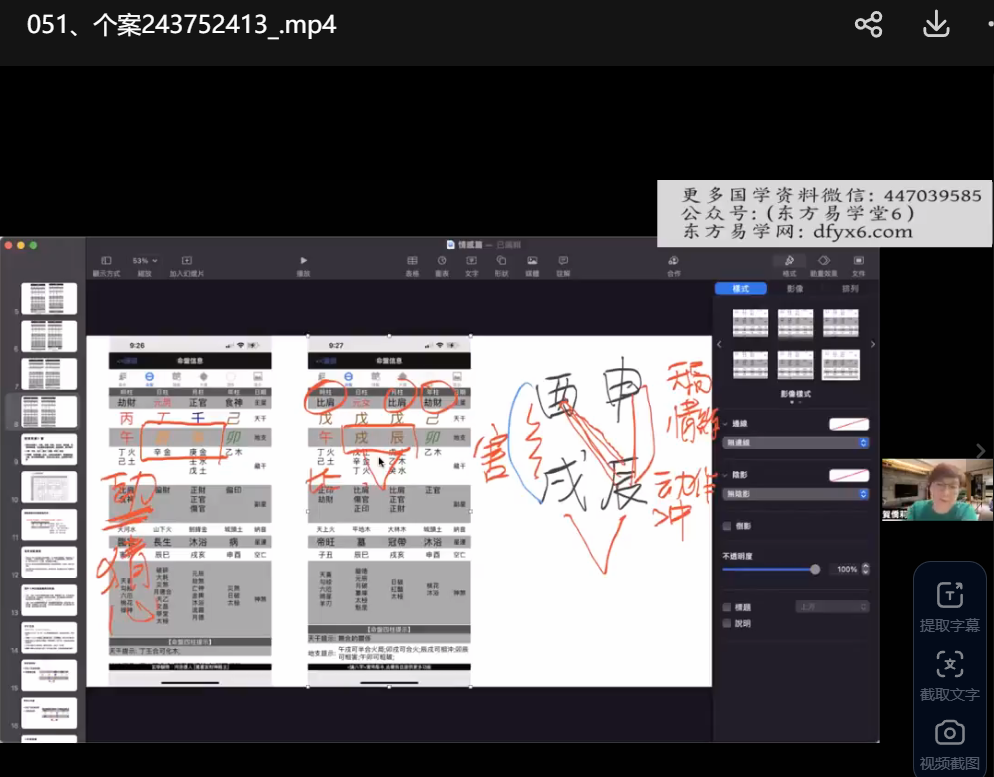Click the 格式 format brush icon
Image resolution: width=994 pixels, height=777 pixels.
789,261
